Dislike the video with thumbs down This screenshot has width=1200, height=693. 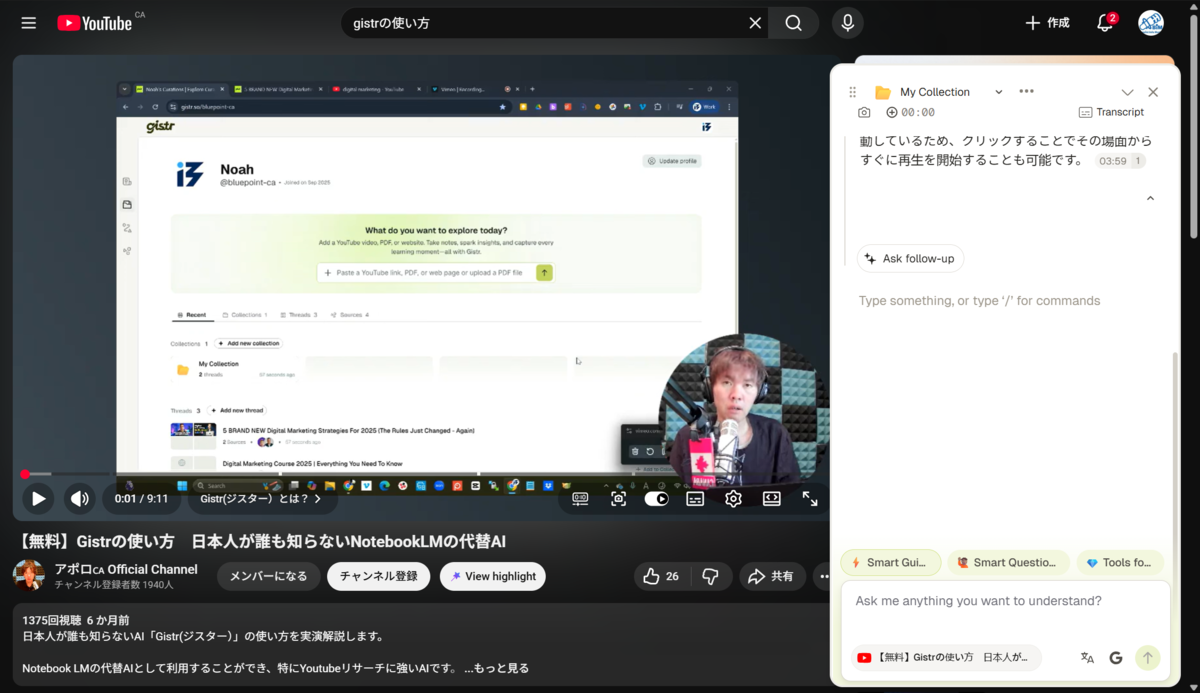click(711, 576)
